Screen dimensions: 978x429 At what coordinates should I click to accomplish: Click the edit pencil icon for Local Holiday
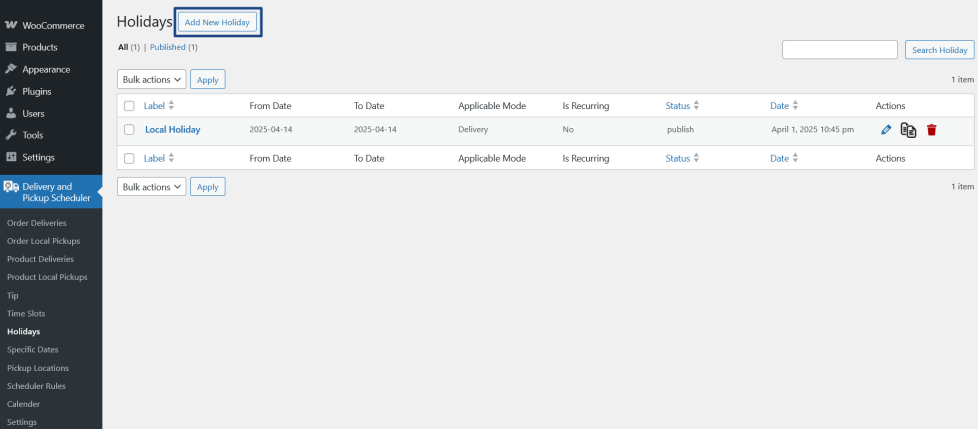coord(886,130)
